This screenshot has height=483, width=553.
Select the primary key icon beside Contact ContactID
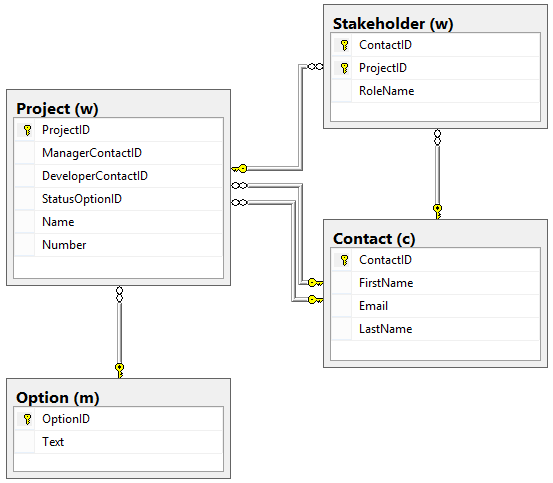coord(344,260)
